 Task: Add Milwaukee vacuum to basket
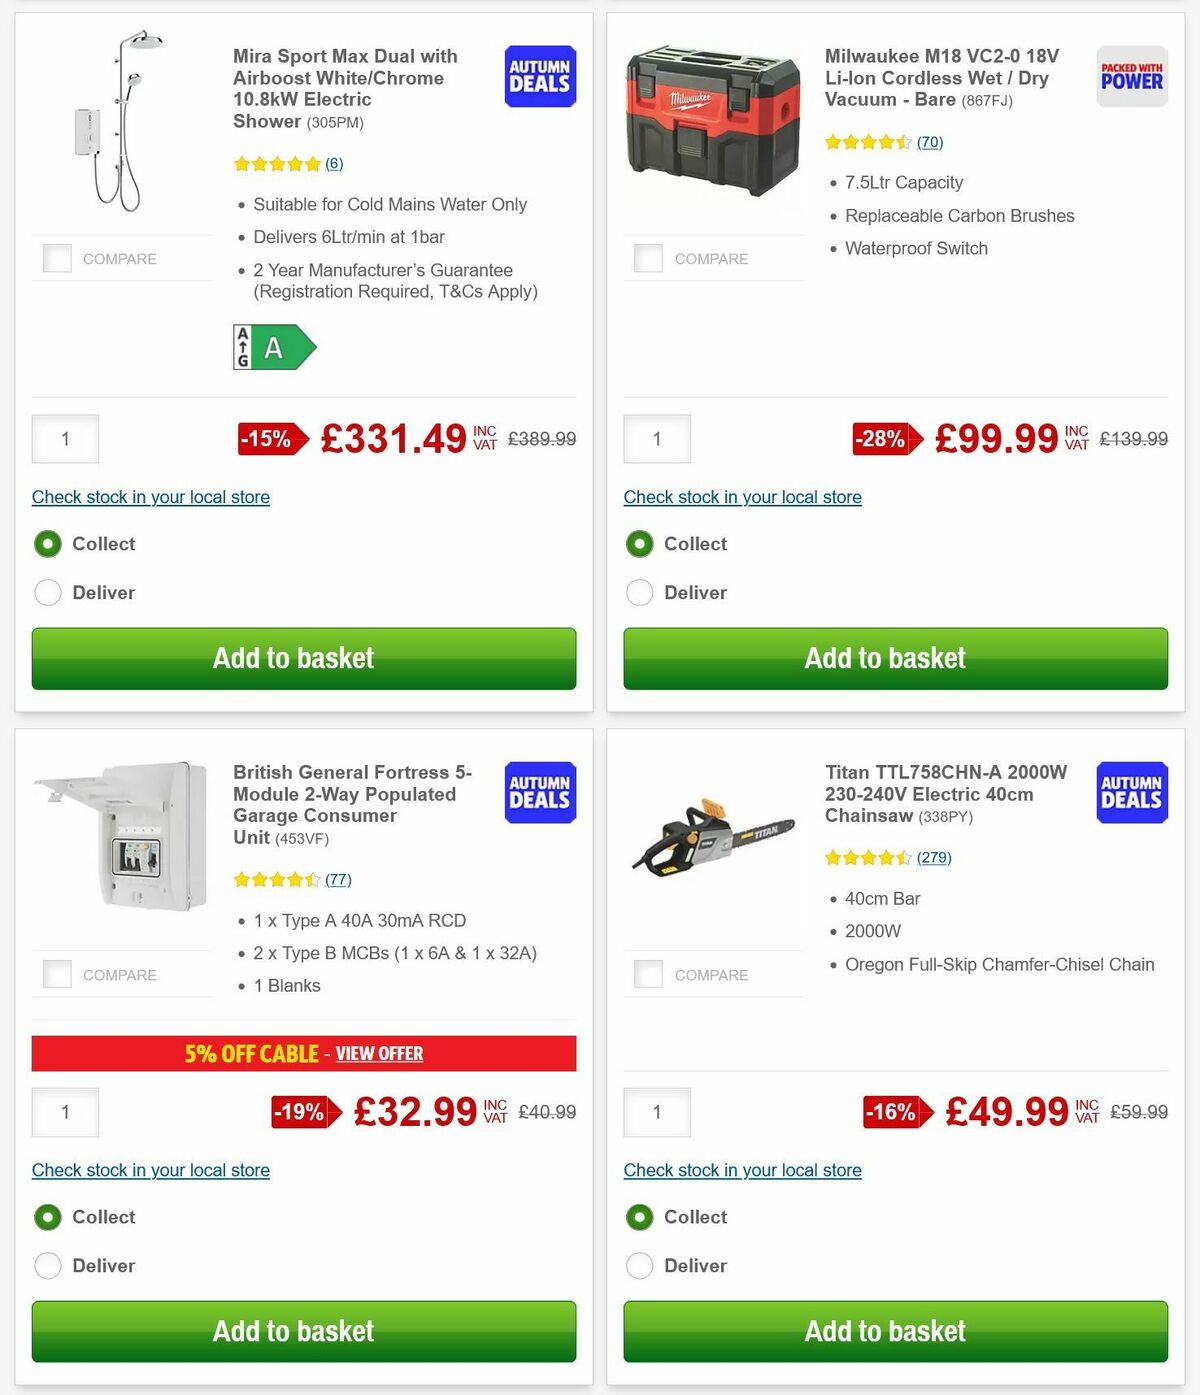pyautogui.click(x=885, y=658)
